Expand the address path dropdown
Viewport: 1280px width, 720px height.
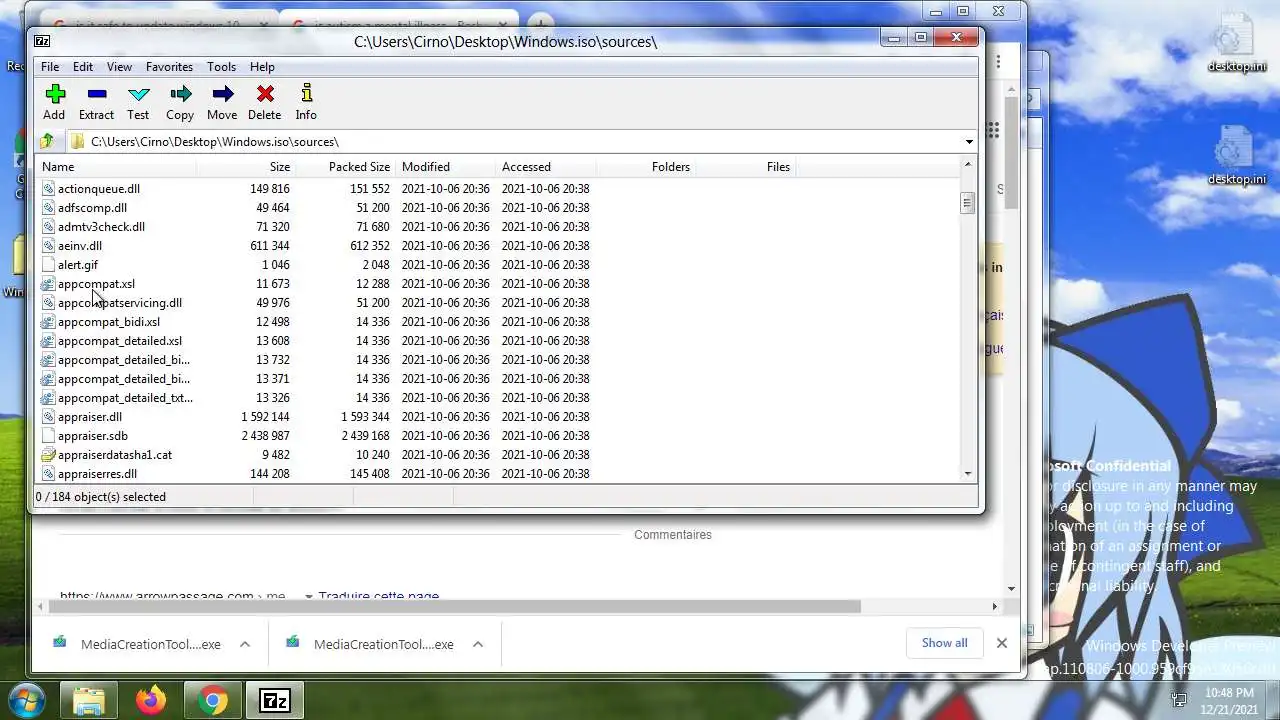[968, 142]
